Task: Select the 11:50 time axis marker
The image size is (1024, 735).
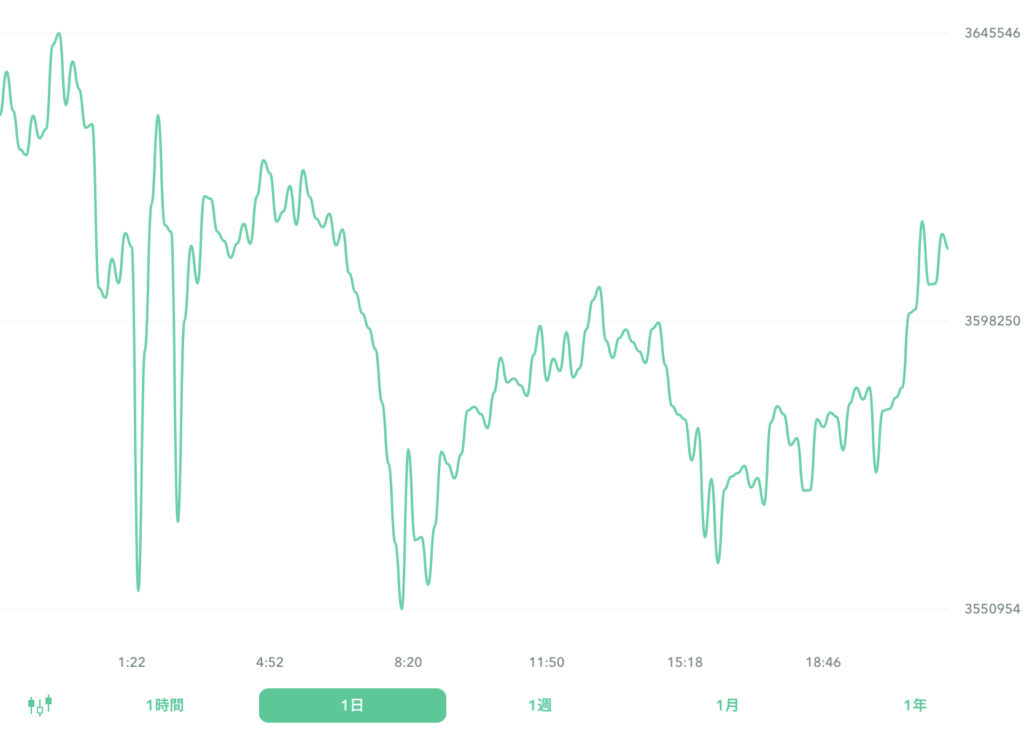Action: click(547, 662)
